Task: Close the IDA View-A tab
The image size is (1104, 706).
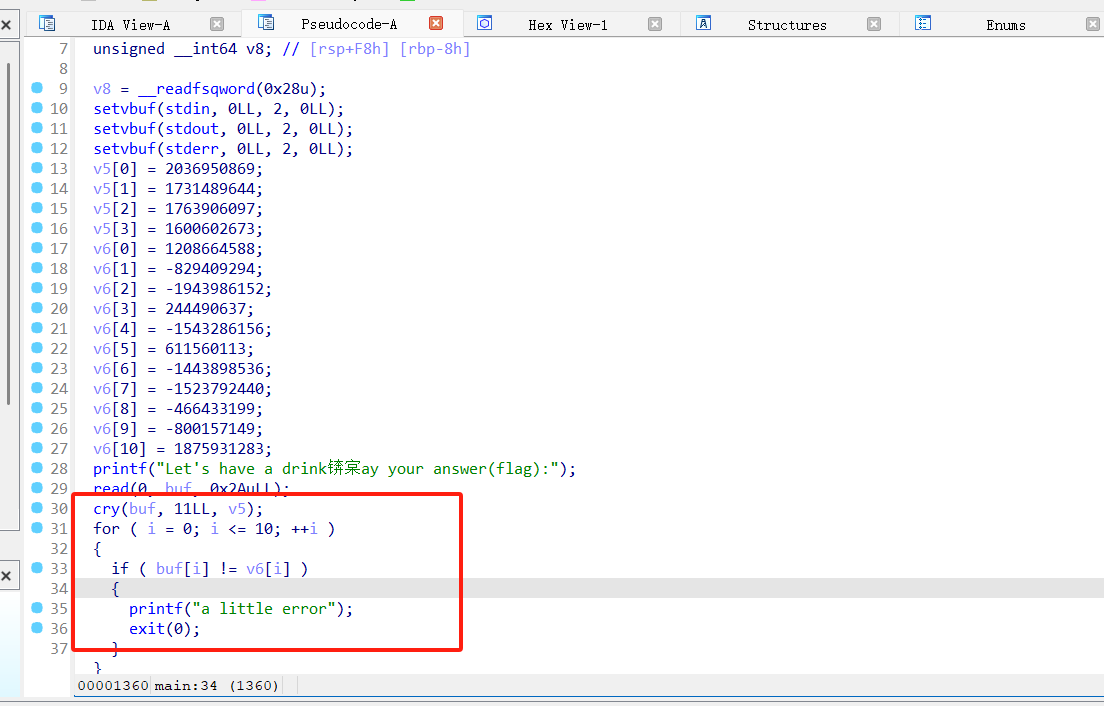Action: [217, 24]
